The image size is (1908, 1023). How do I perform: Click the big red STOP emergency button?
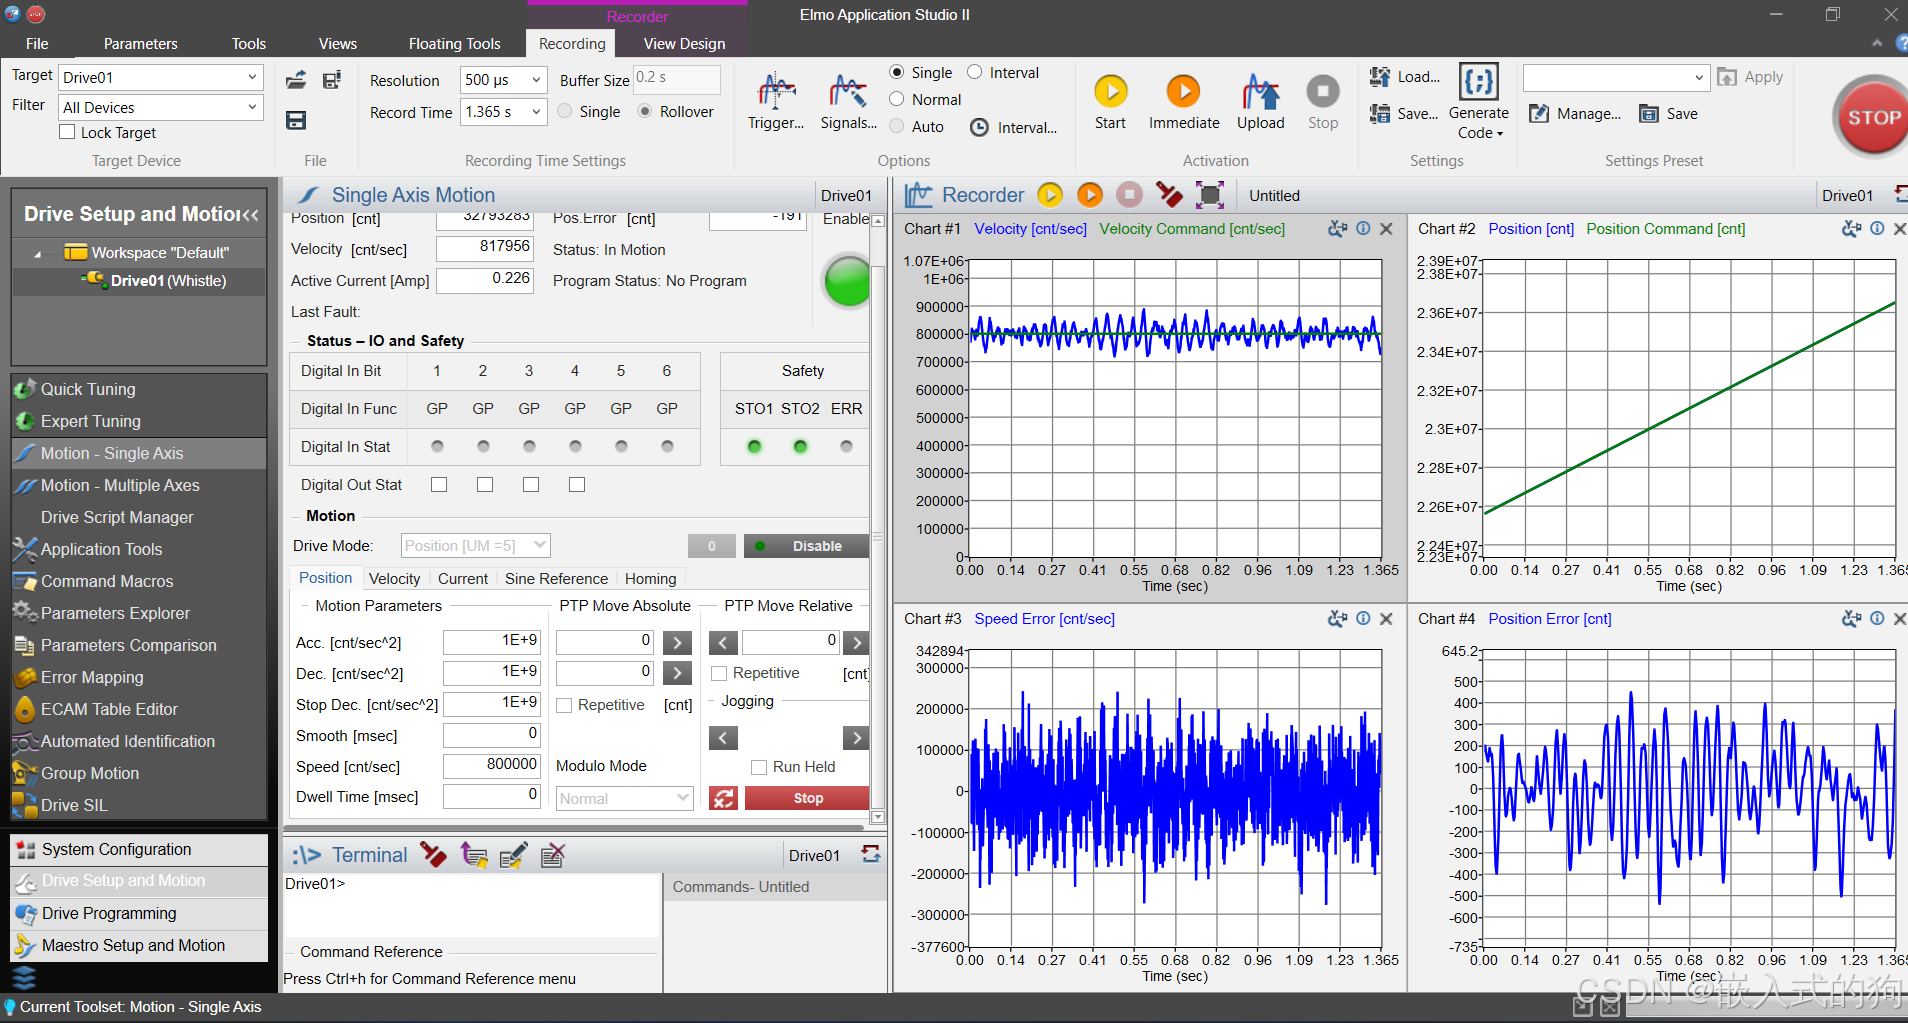point(1872,117)
